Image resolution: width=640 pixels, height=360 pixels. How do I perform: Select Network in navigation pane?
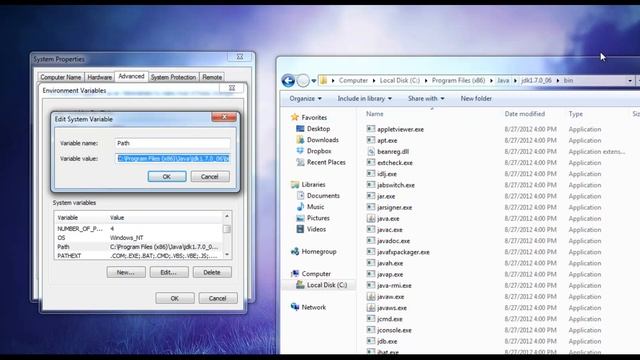(x=313, y=307)
